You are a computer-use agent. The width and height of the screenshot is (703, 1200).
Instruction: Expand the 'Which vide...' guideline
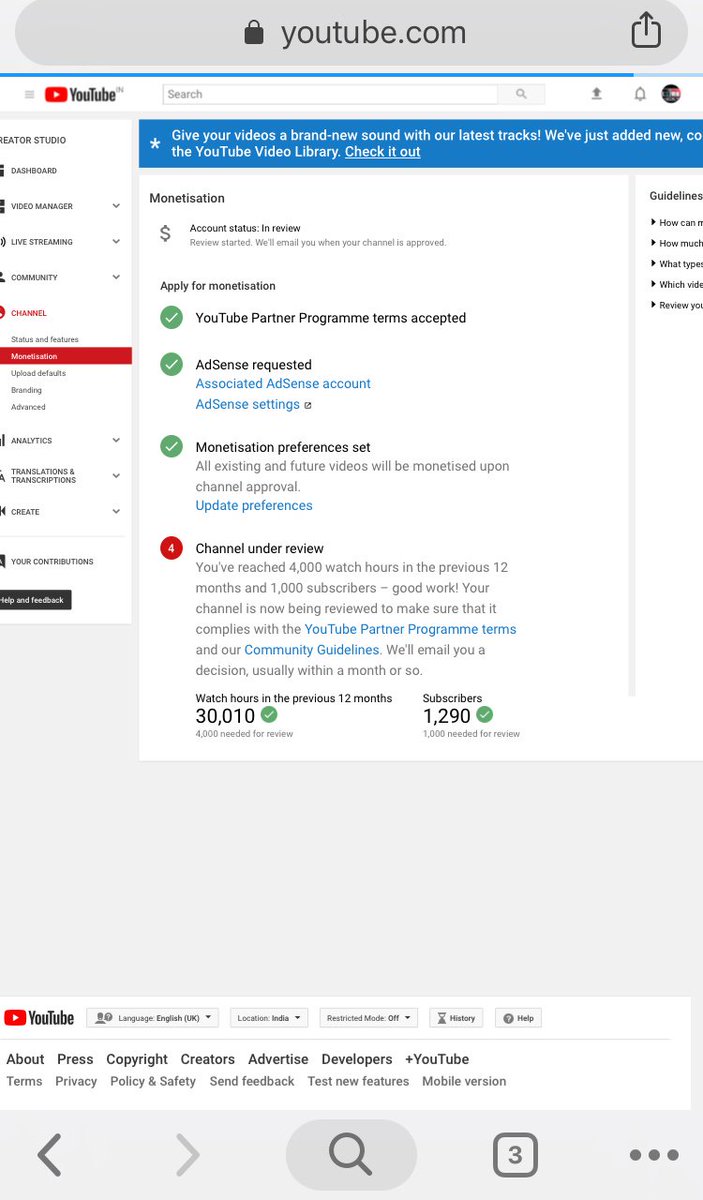click(x=677, y=285)
